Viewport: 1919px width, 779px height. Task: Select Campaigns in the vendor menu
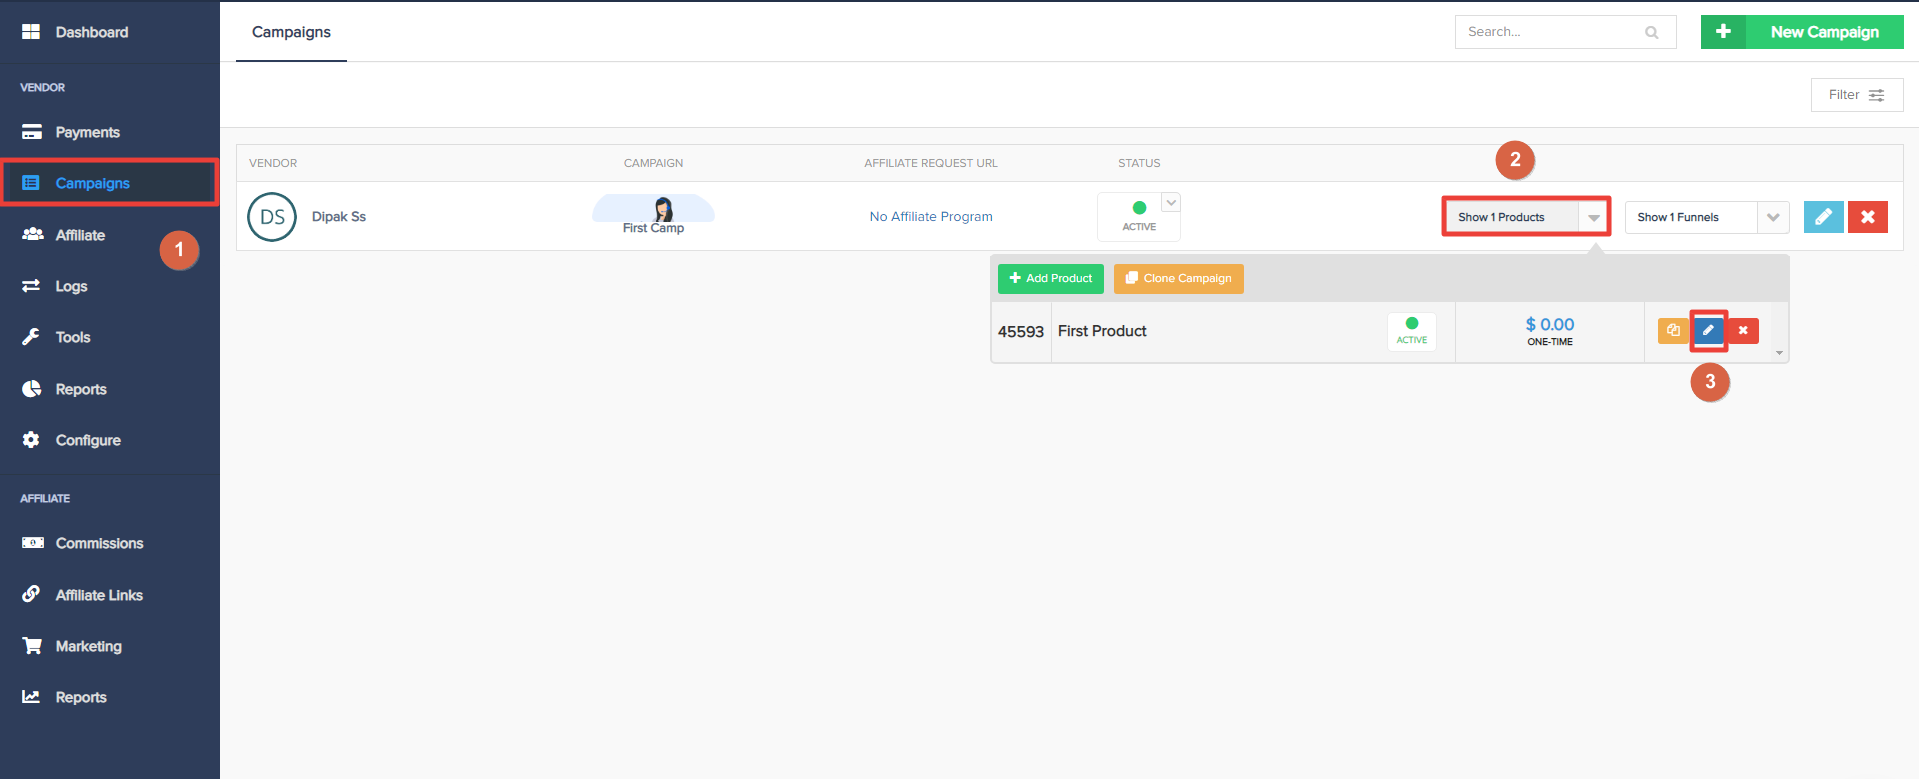pyautogui.click(x=93, y=183)
